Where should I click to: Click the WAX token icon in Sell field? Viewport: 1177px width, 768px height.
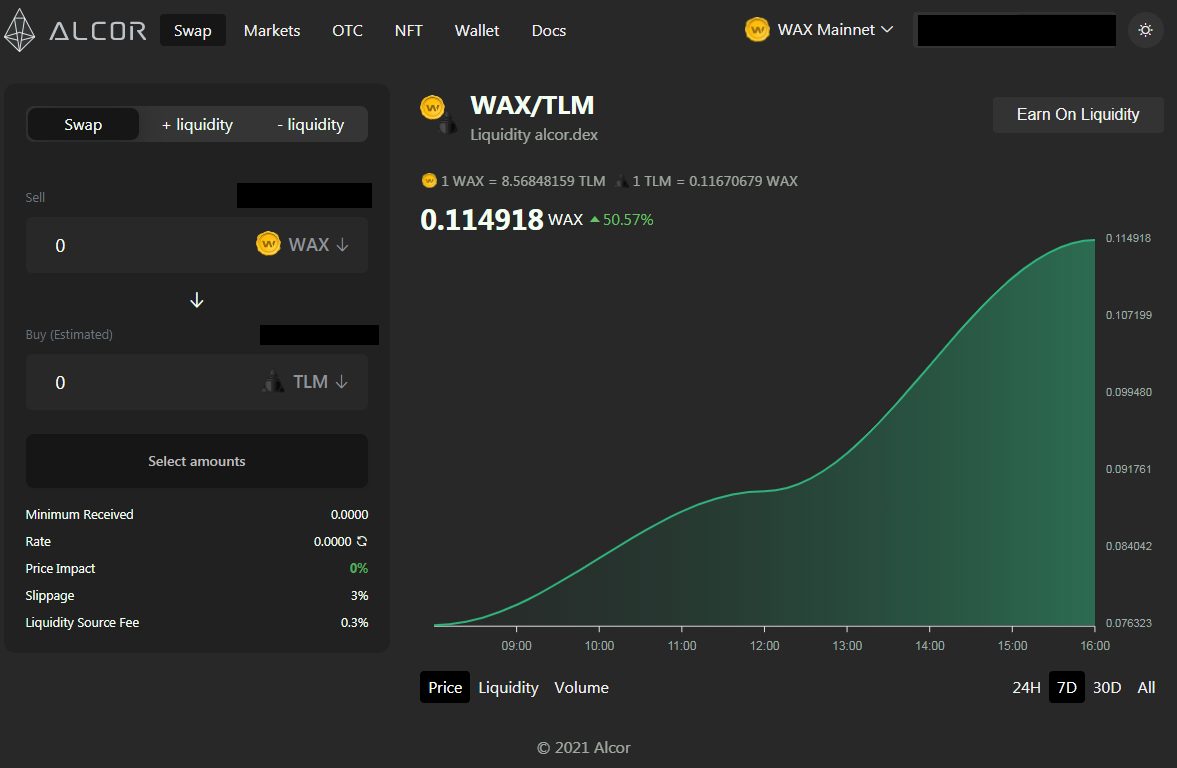tap(268, 244)
